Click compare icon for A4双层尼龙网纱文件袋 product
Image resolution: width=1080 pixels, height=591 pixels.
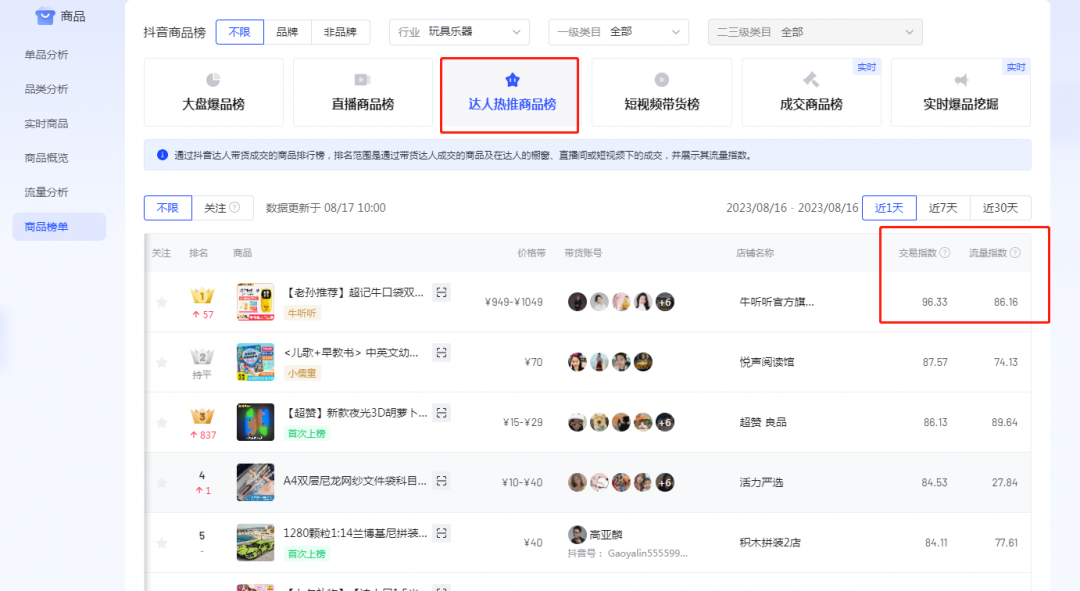pyautogui.click(x=442, y=481)
